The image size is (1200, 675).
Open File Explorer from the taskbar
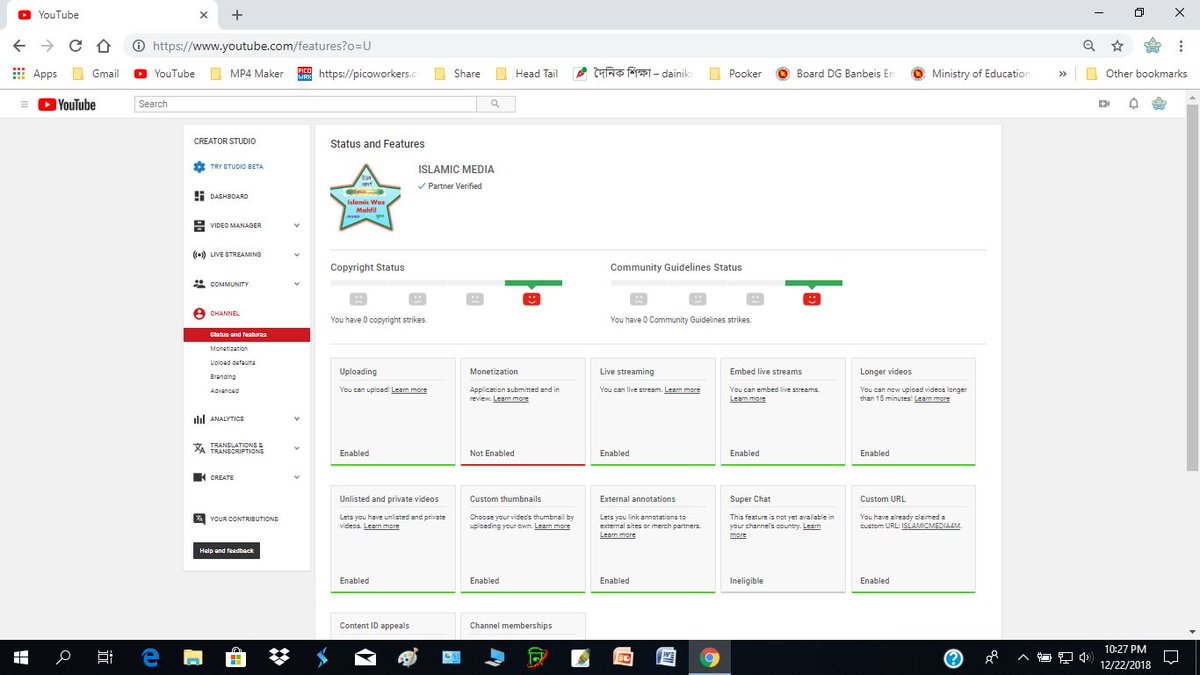tap(193, 657)
